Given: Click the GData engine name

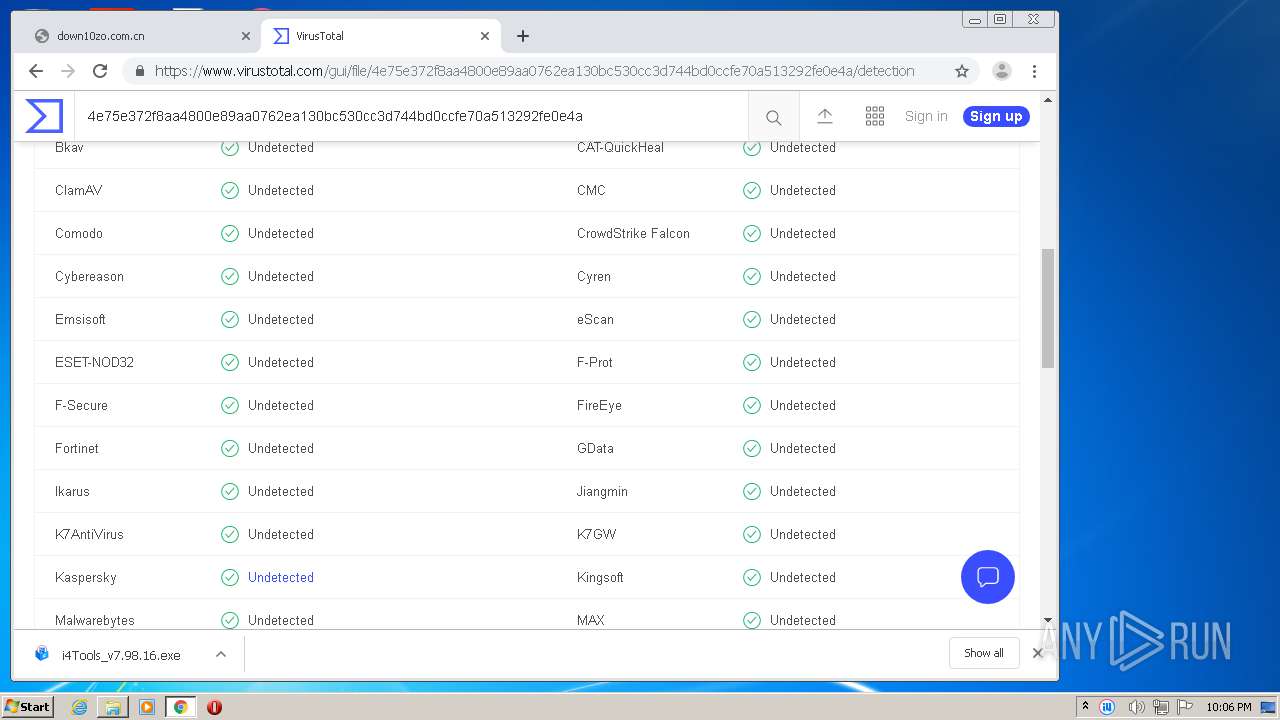Looking at the screenshot, I should click(595, 448).
